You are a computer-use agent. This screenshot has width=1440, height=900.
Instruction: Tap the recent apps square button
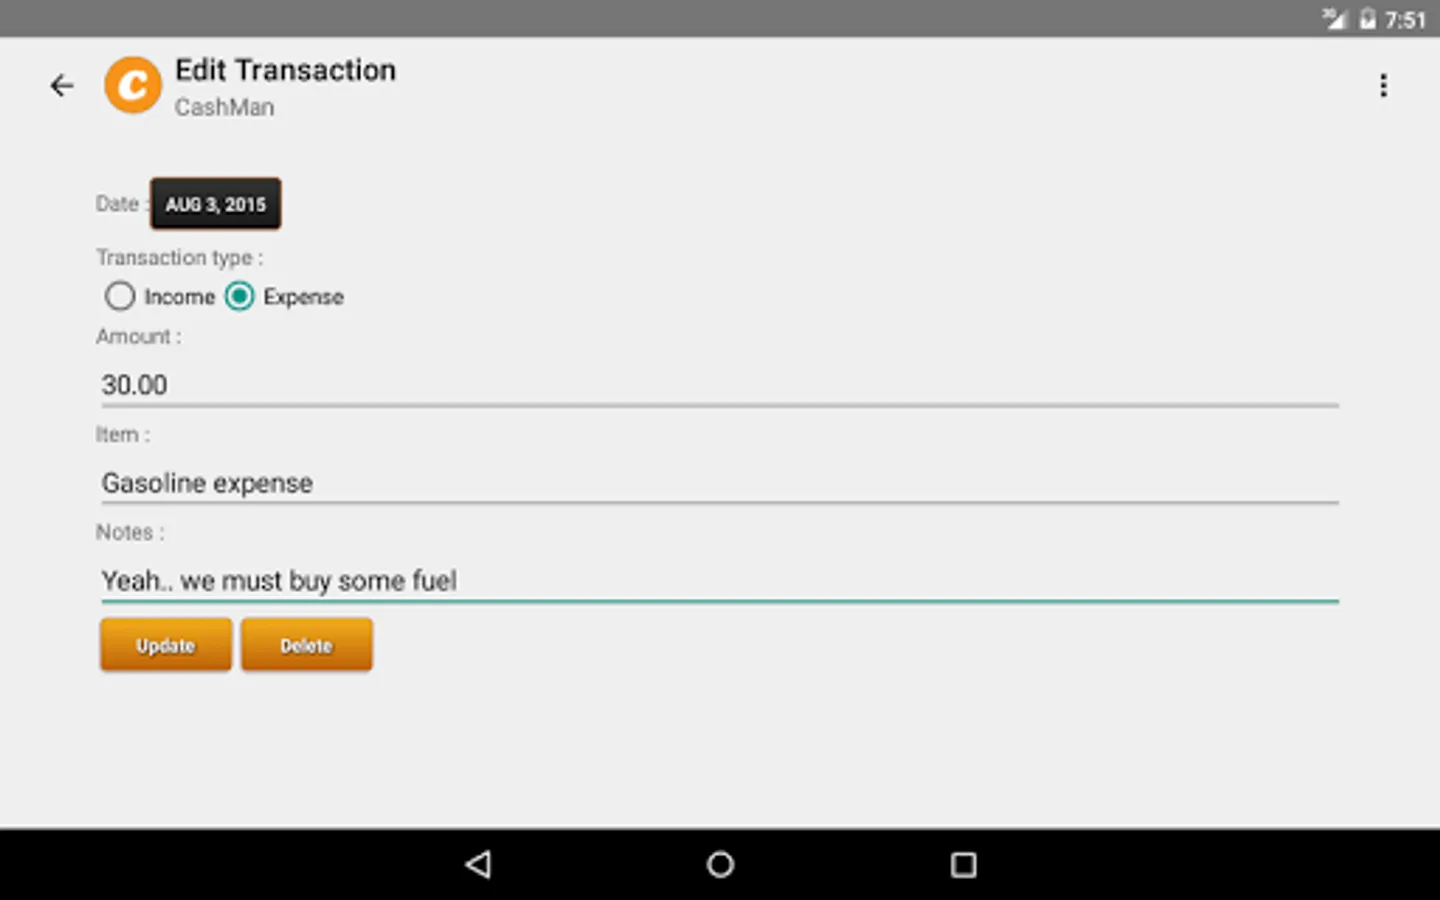963,864
